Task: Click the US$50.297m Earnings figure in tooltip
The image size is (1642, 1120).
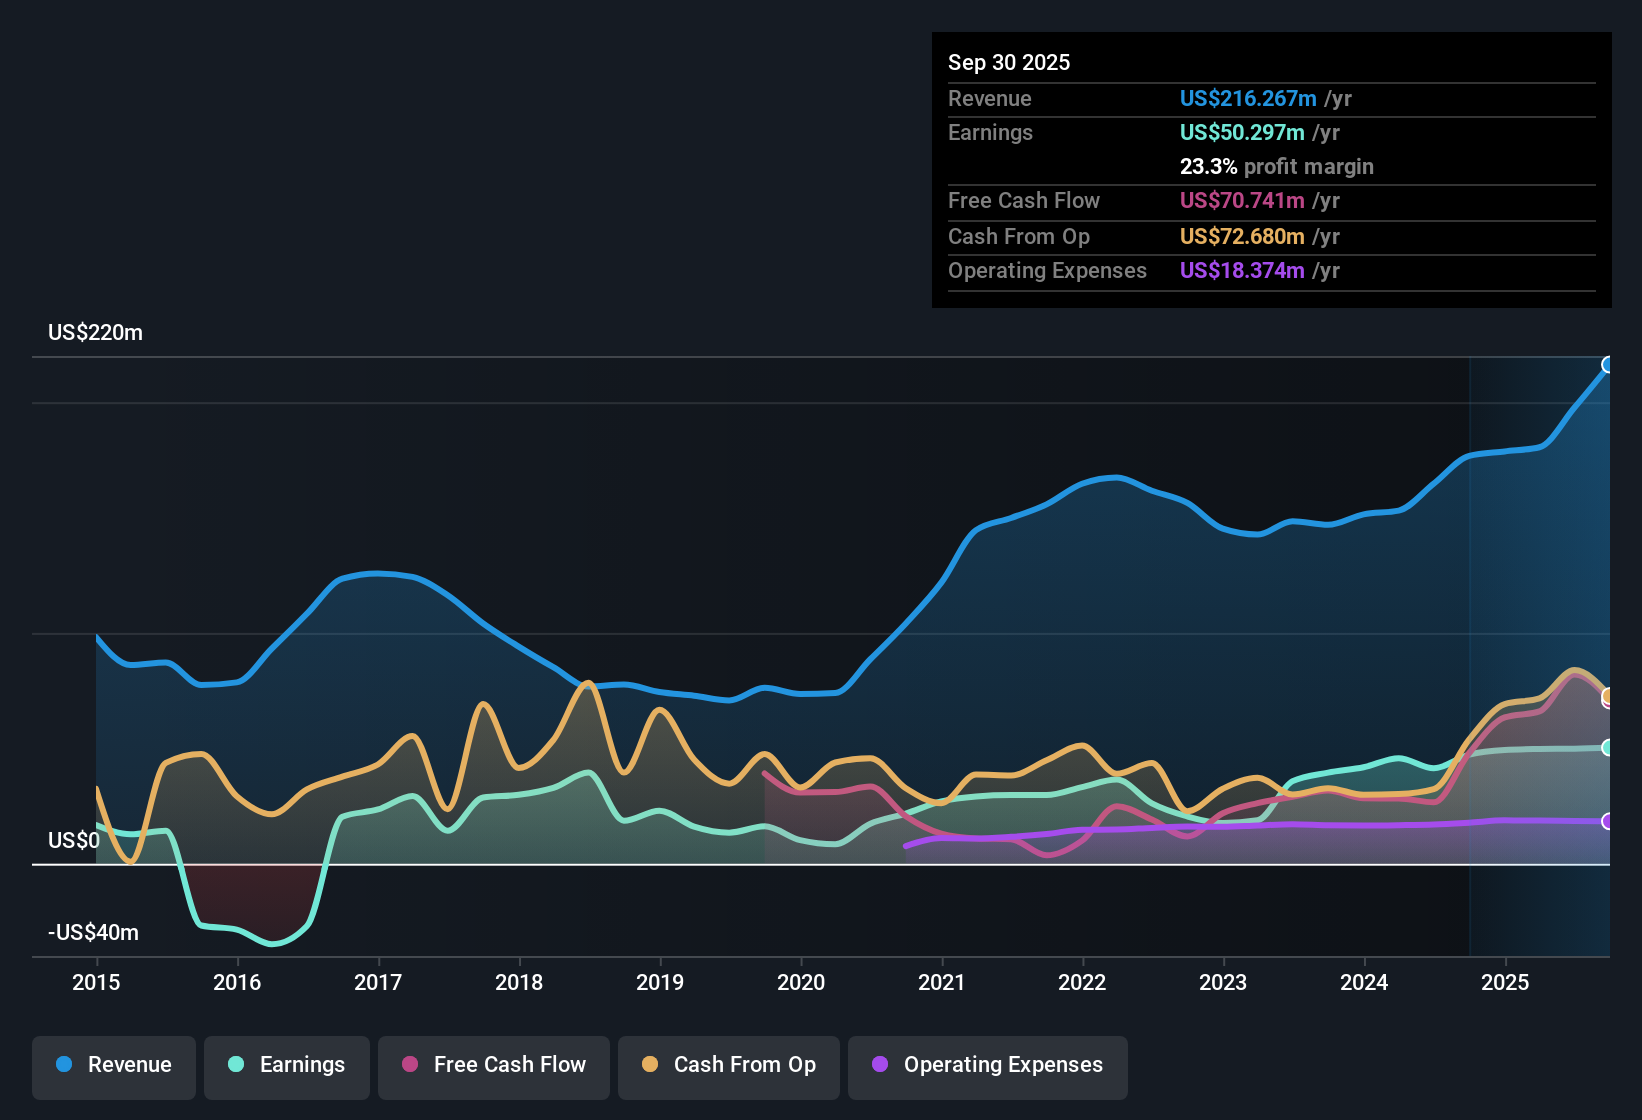Action: (x=1242, y=132)
